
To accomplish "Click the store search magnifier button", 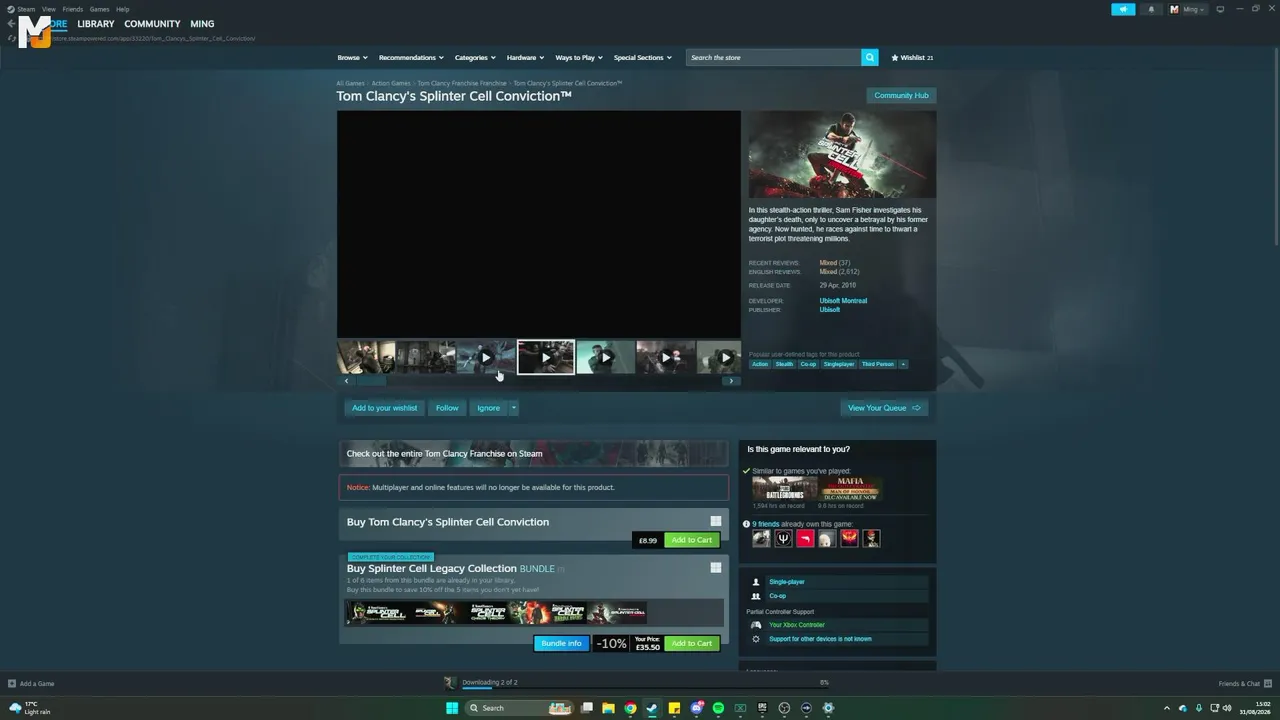I will pyautogui.click(x=870, y=58).
